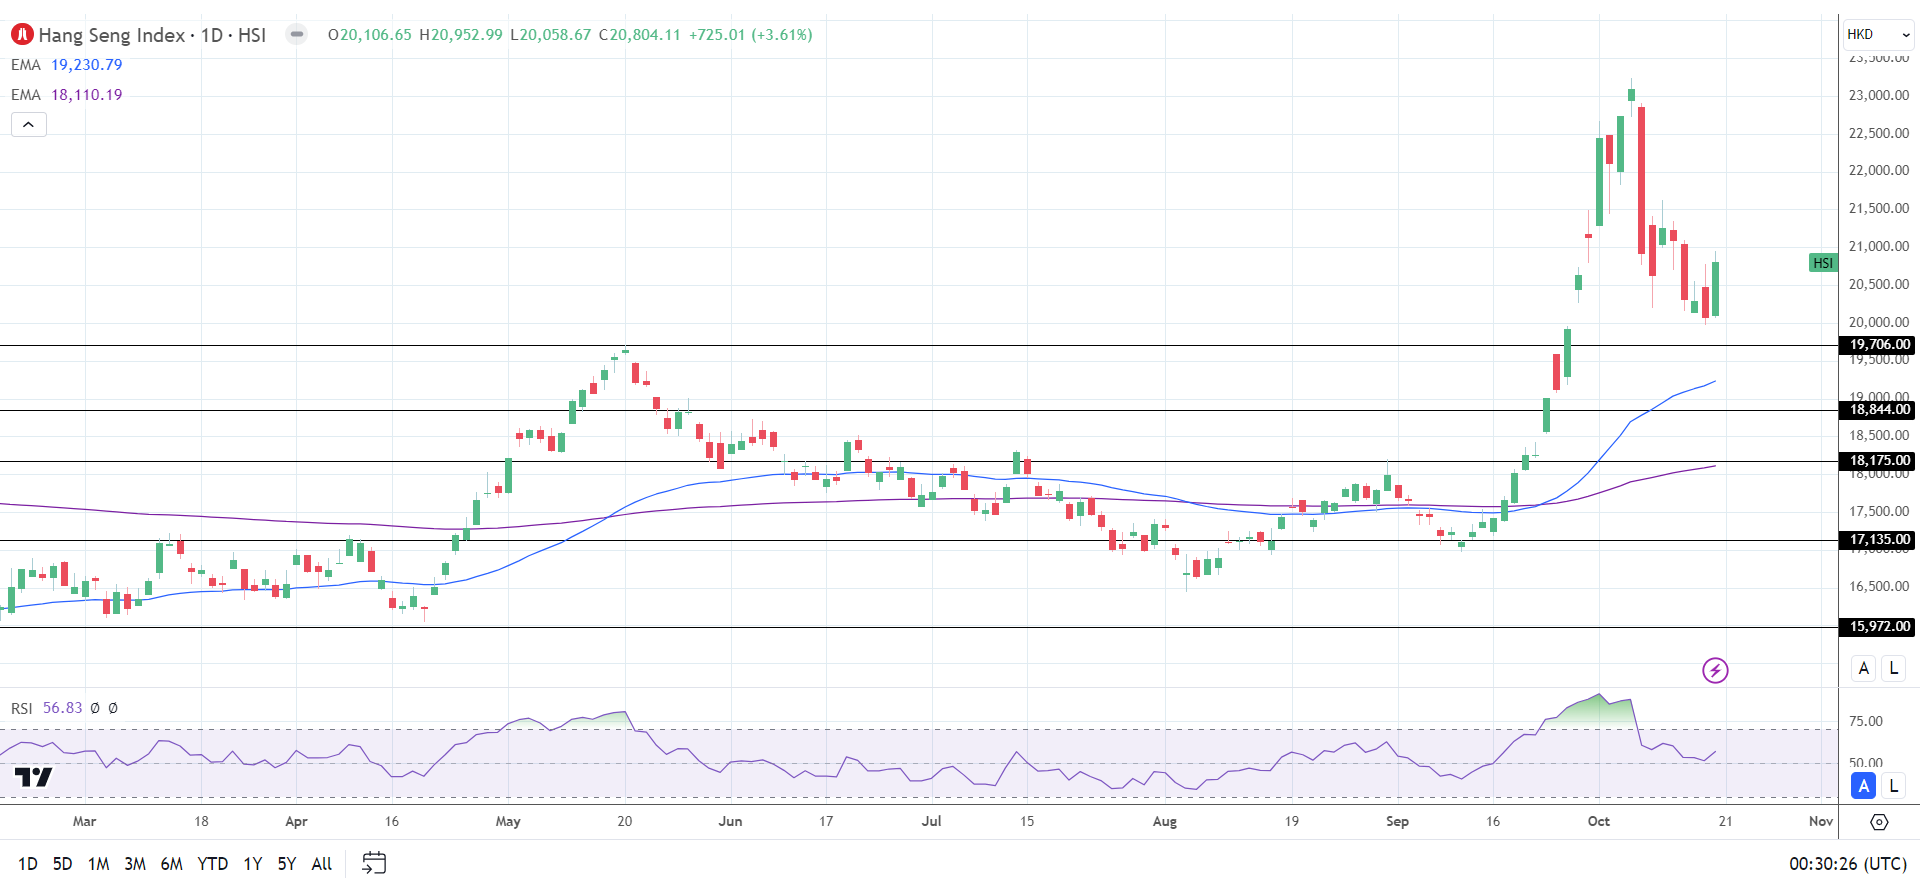Click the TradingView logo

pos(33,777)
